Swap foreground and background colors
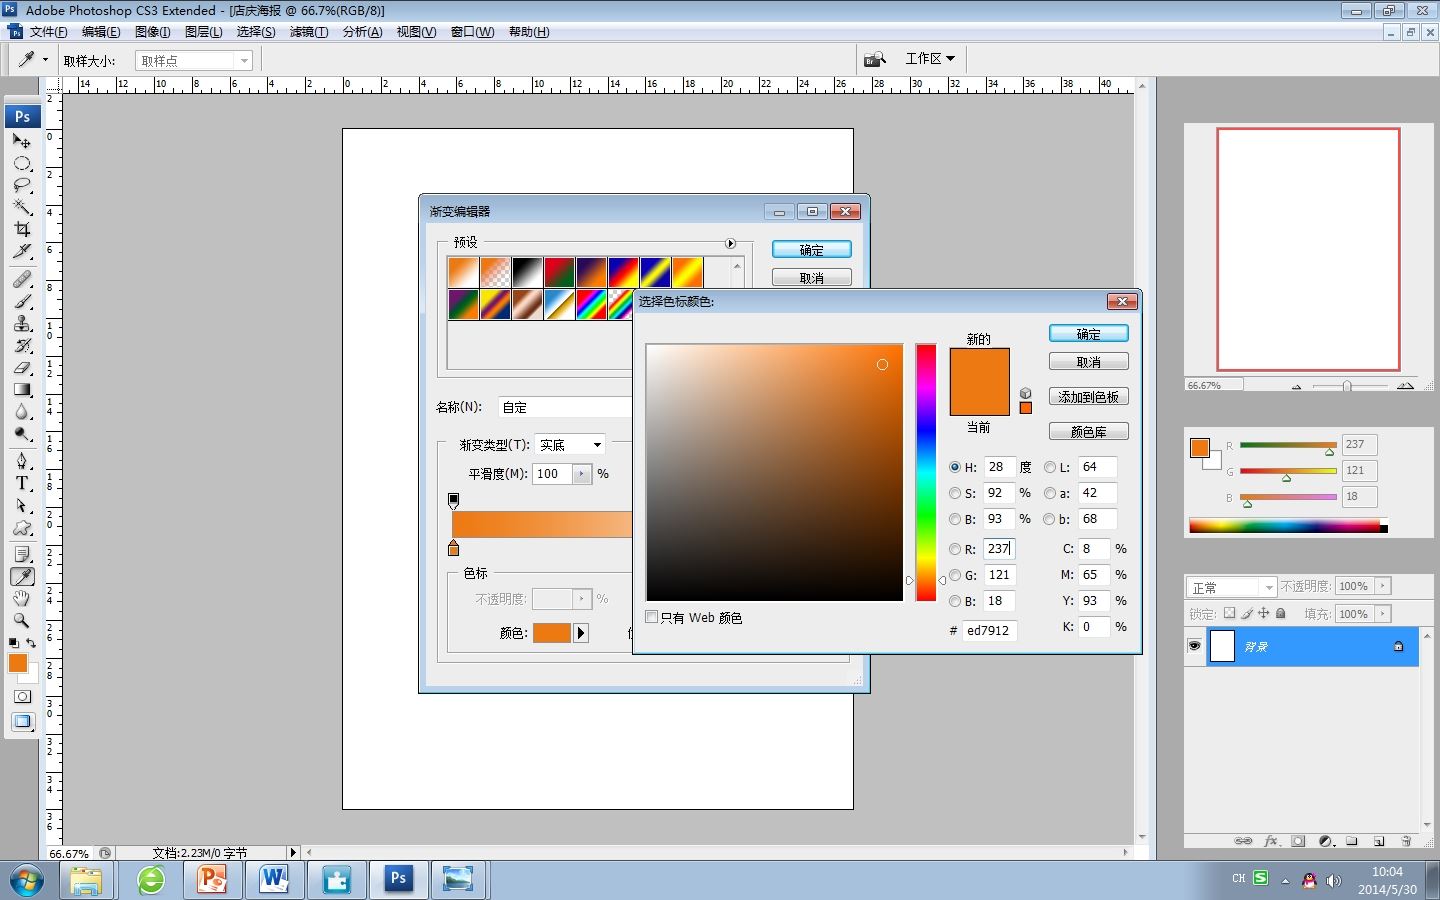Viewport: 1440px width, 900px height. coord(32,642)
